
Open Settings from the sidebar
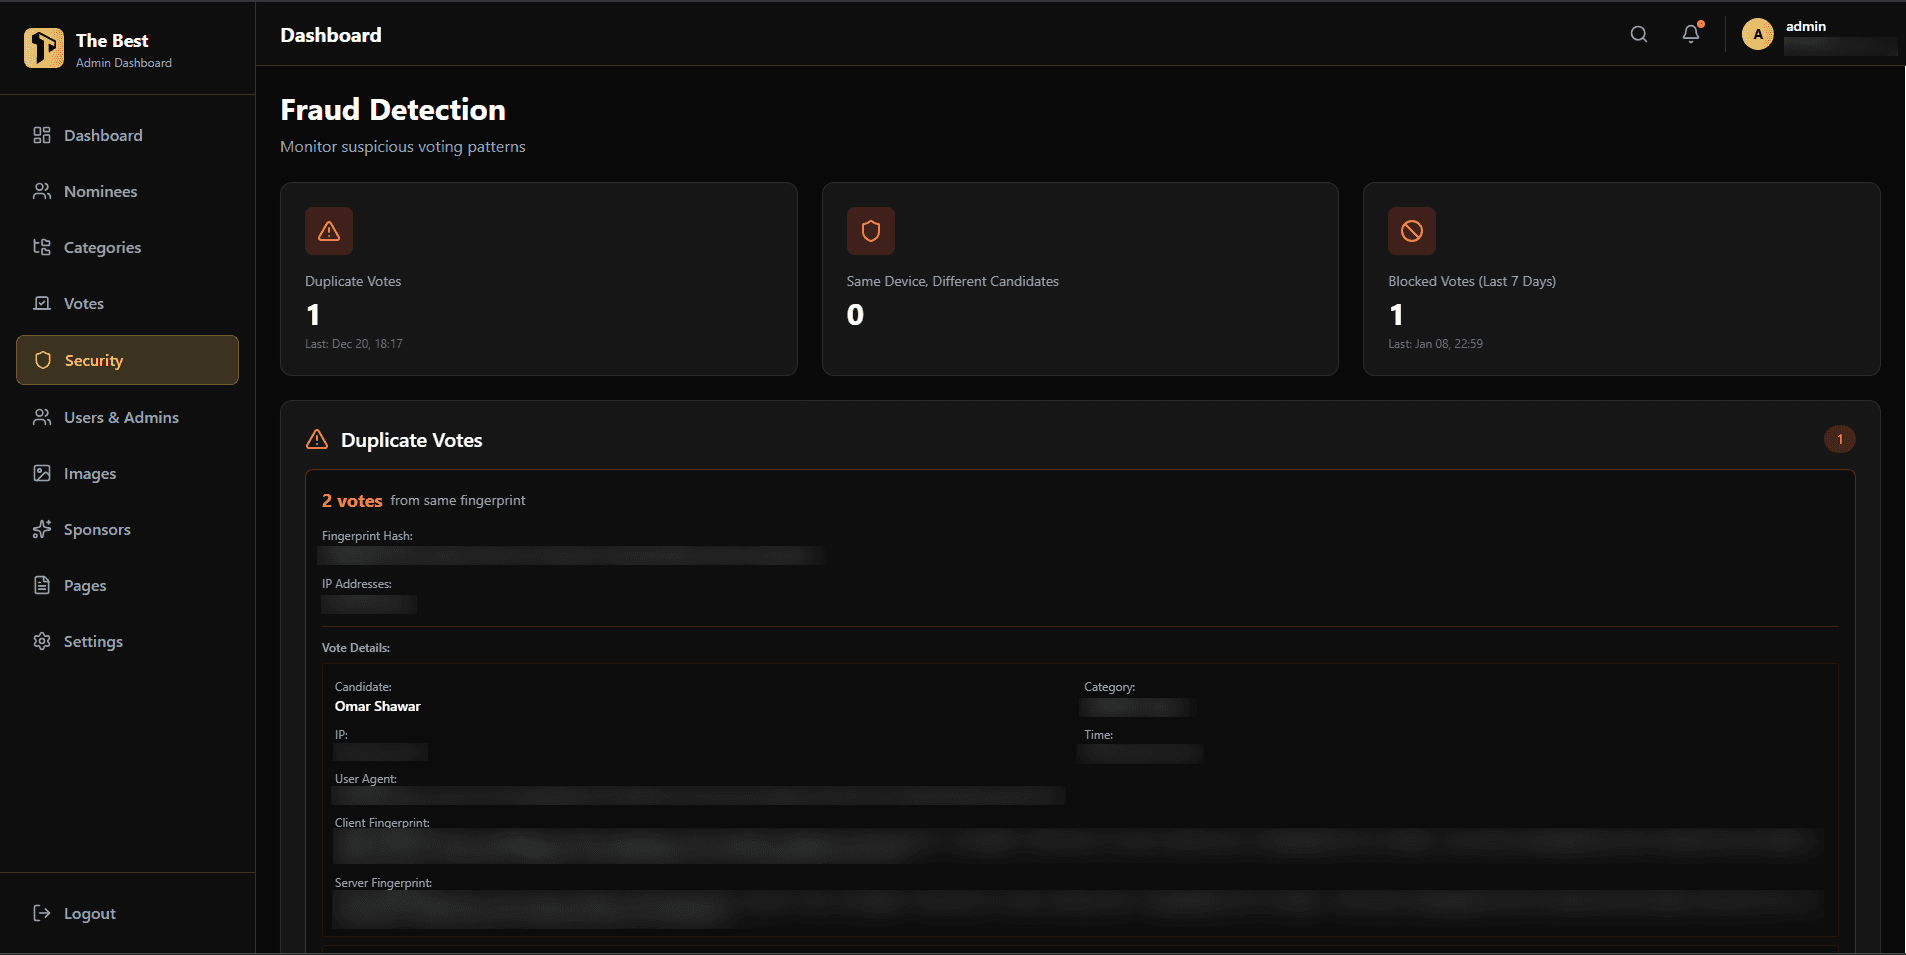(x=127, y=641)
